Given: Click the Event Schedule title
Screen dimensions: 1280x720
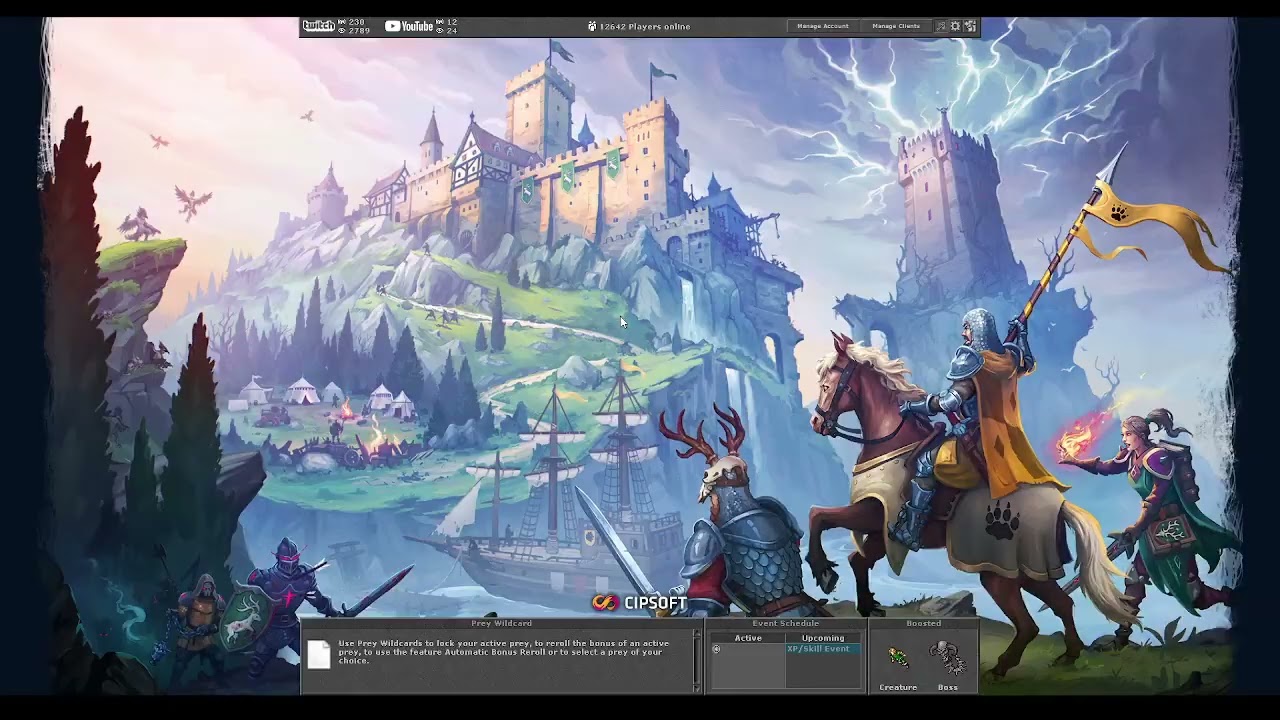Looking at the screenshot, I should [785, 623].
